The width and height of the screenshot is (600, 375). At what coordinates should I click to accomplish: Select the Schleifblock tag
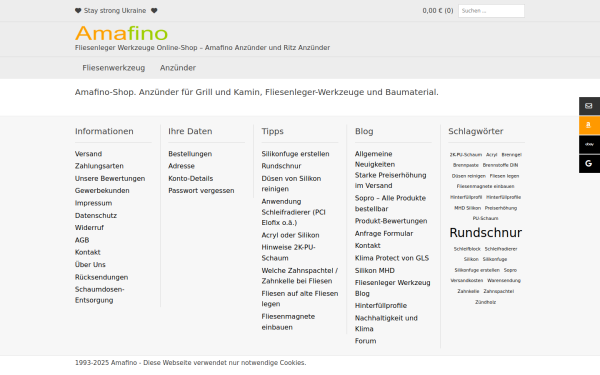click(467, 249)
